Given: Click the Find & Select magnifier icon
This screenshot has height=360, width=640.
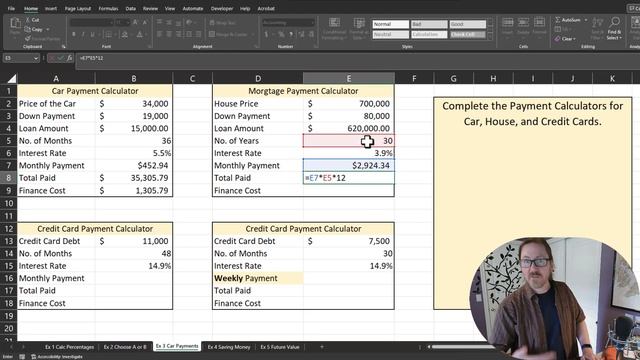Looking at the screenshot, I should point(614,22).
